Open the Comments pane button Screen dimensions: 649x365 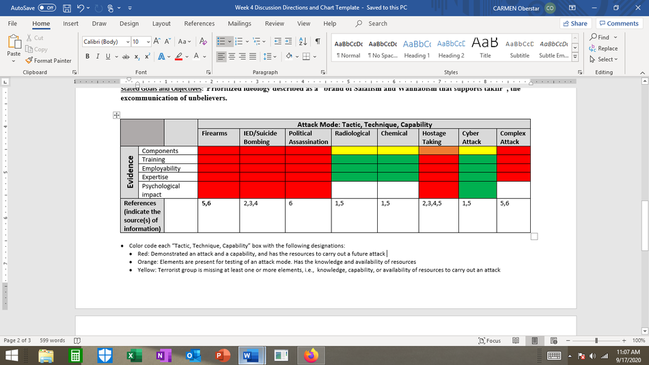619,24
